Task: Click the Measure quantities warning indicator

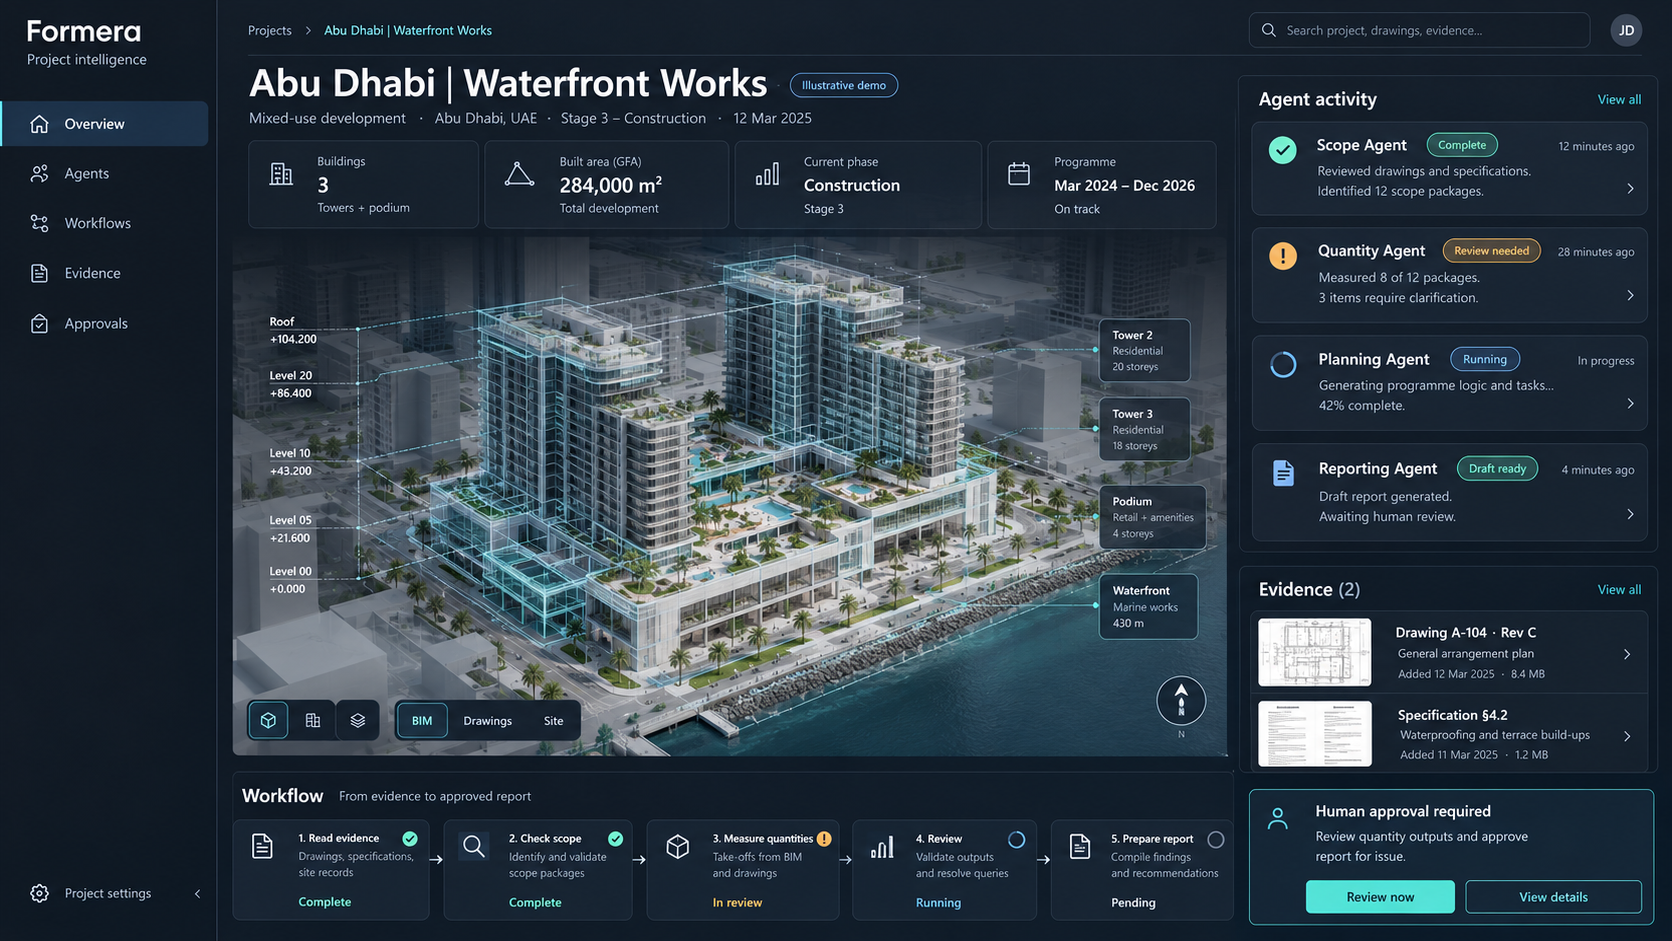Action: point(824,838)
